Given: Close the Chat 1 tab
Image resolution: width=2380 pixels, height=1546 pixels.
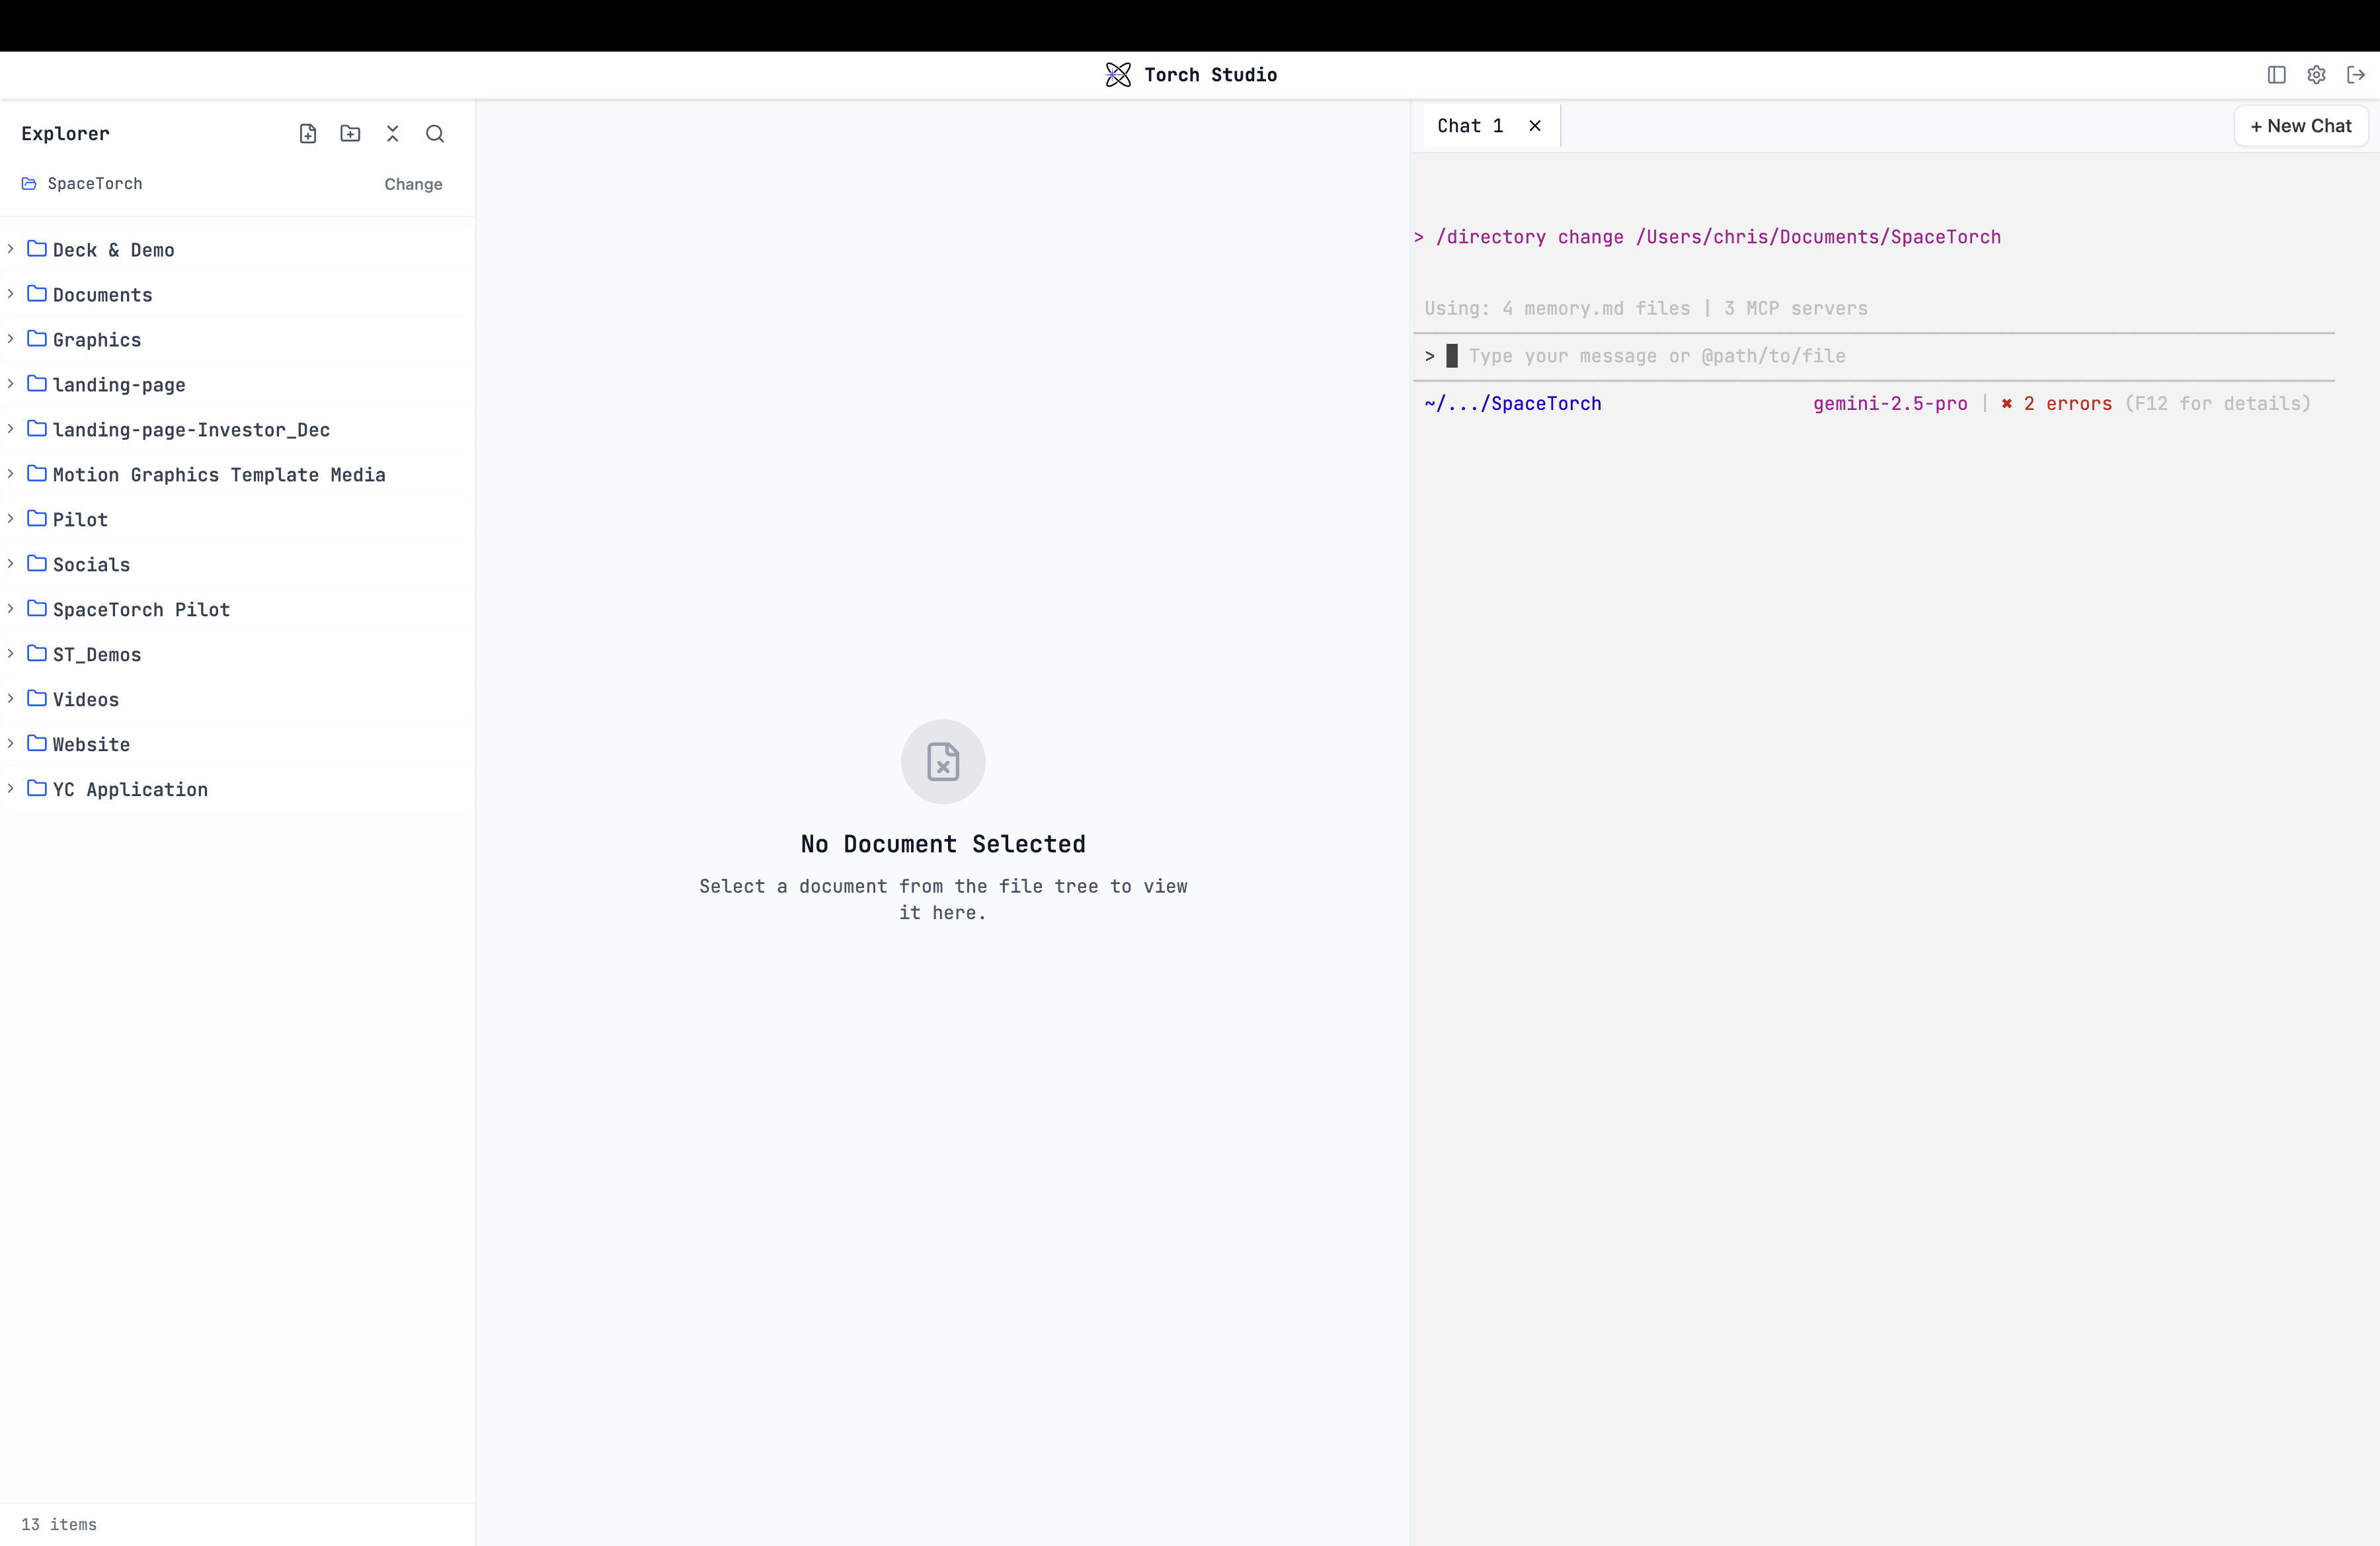Looking at the screenshot, I should click(1535, 126).
